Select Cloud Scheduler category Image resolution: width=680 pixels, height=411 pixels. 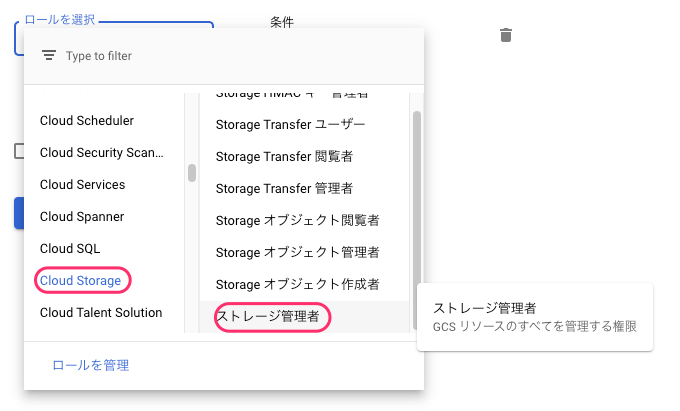(x=87, y=121)
